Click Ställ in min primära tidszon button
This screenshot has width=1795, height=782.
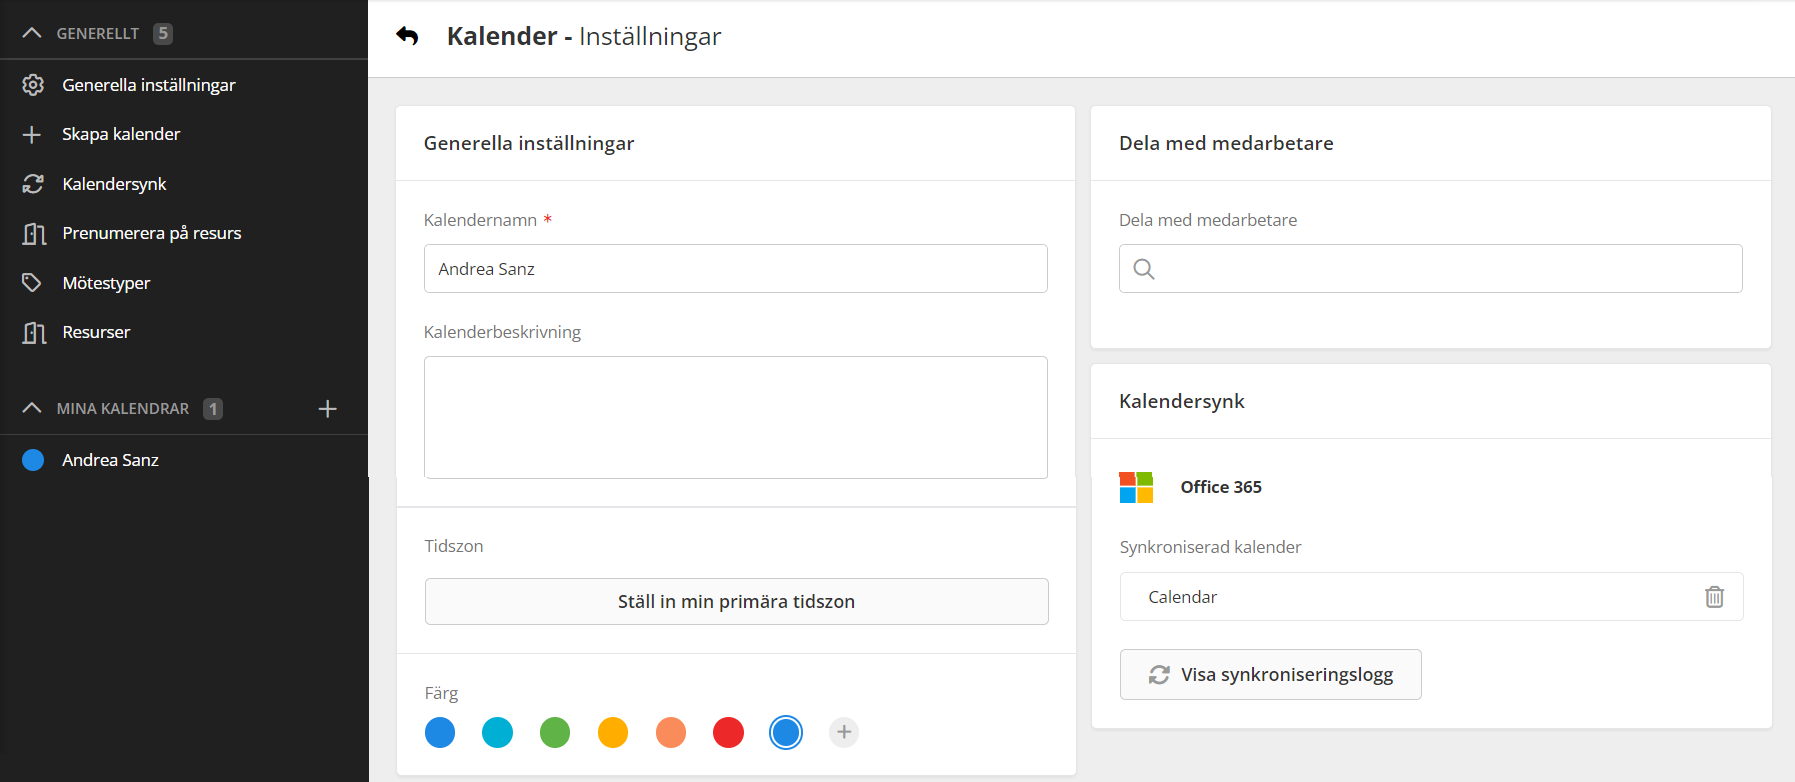pos(736,601)
